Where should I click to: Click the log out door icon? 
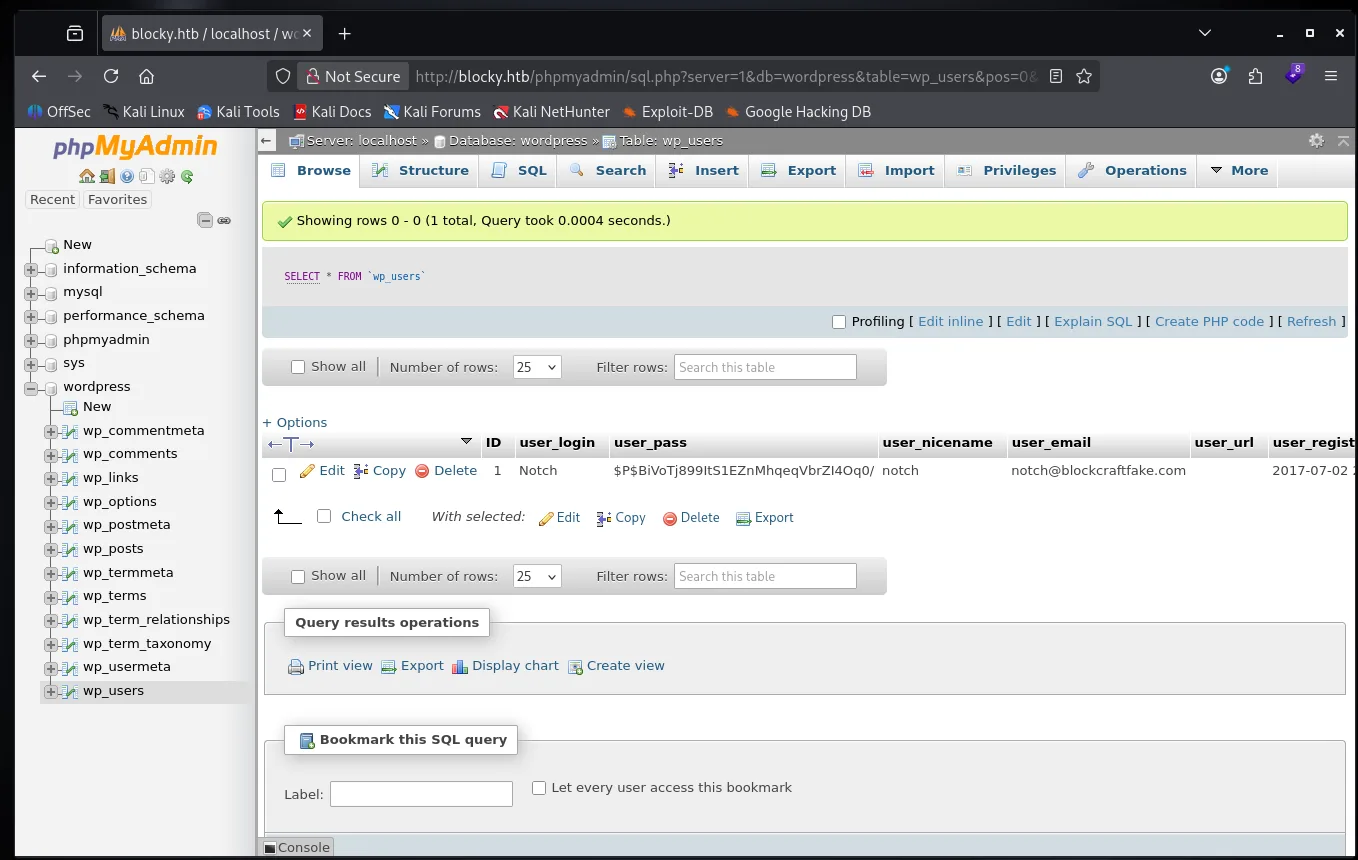pyautogui.click(x=105, y=177)
